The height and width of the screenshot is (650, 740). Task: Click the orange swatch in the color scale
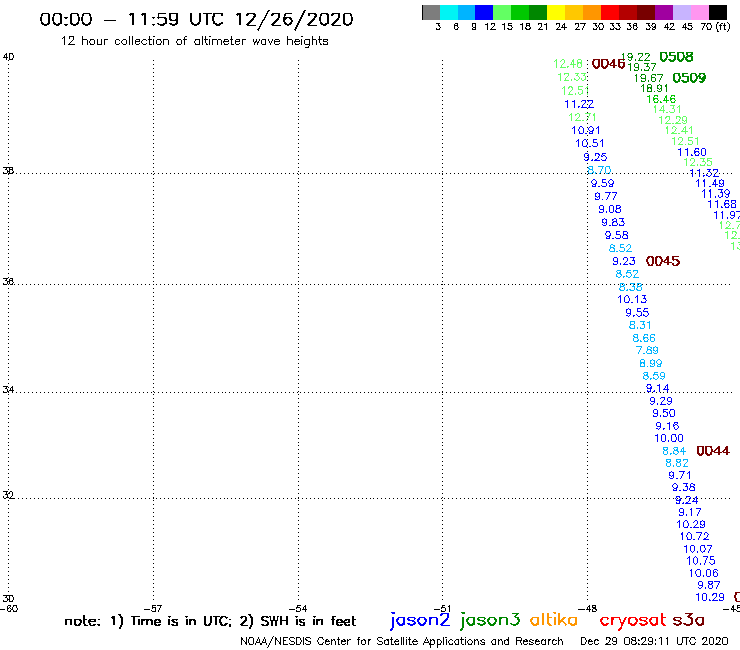[592, 12]
